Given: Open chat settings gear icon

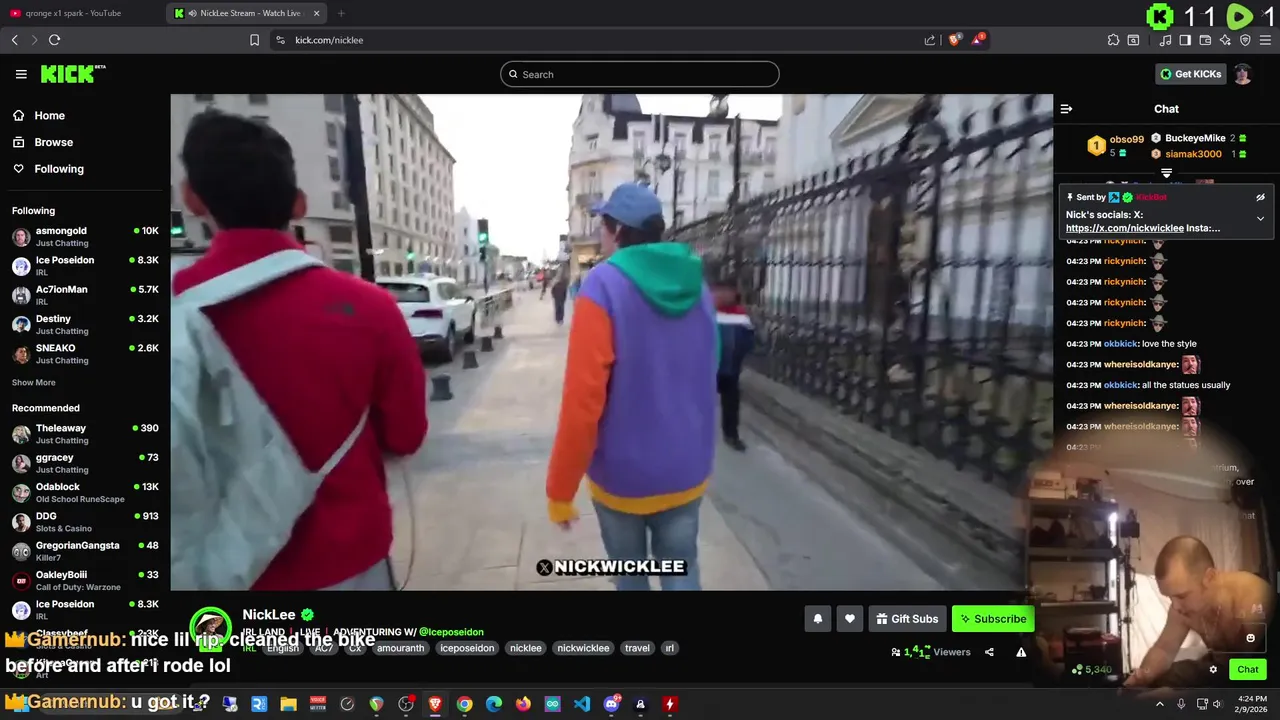Looking at the screenshot, I should (x=1213, y=670).
